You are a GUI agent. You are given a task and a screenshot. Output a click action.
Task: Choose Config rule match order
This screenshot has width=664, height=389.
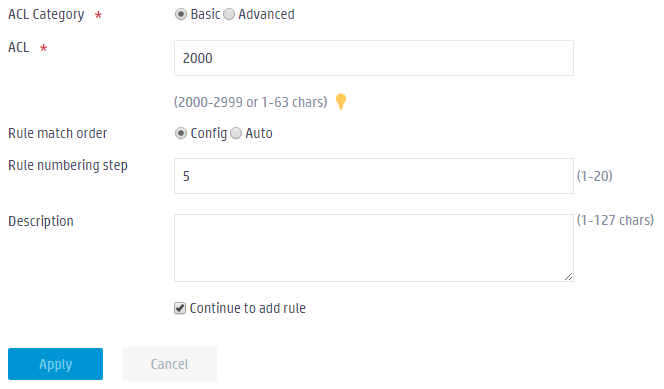pos(181,133)
